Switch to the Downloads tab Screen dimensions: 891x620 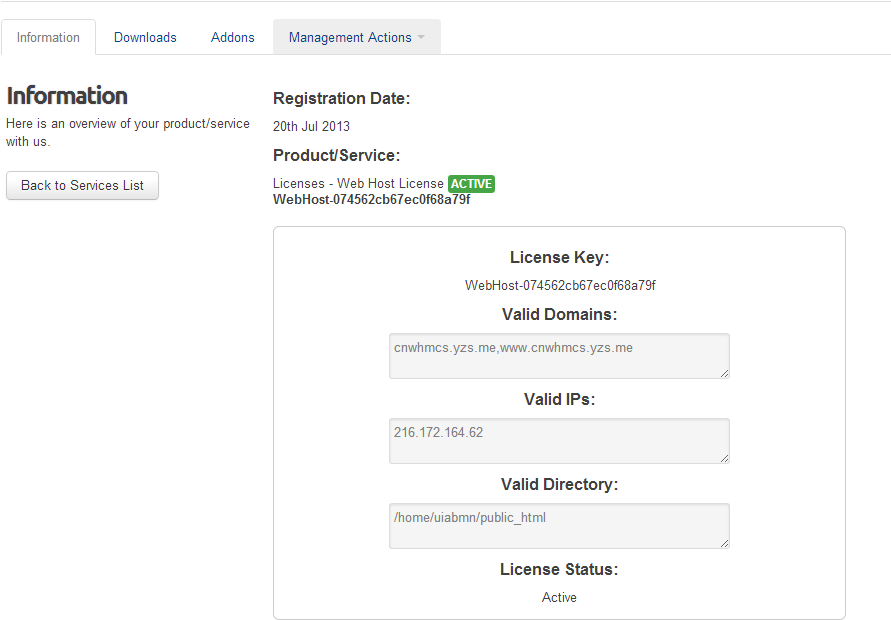(x=145, y=38)
